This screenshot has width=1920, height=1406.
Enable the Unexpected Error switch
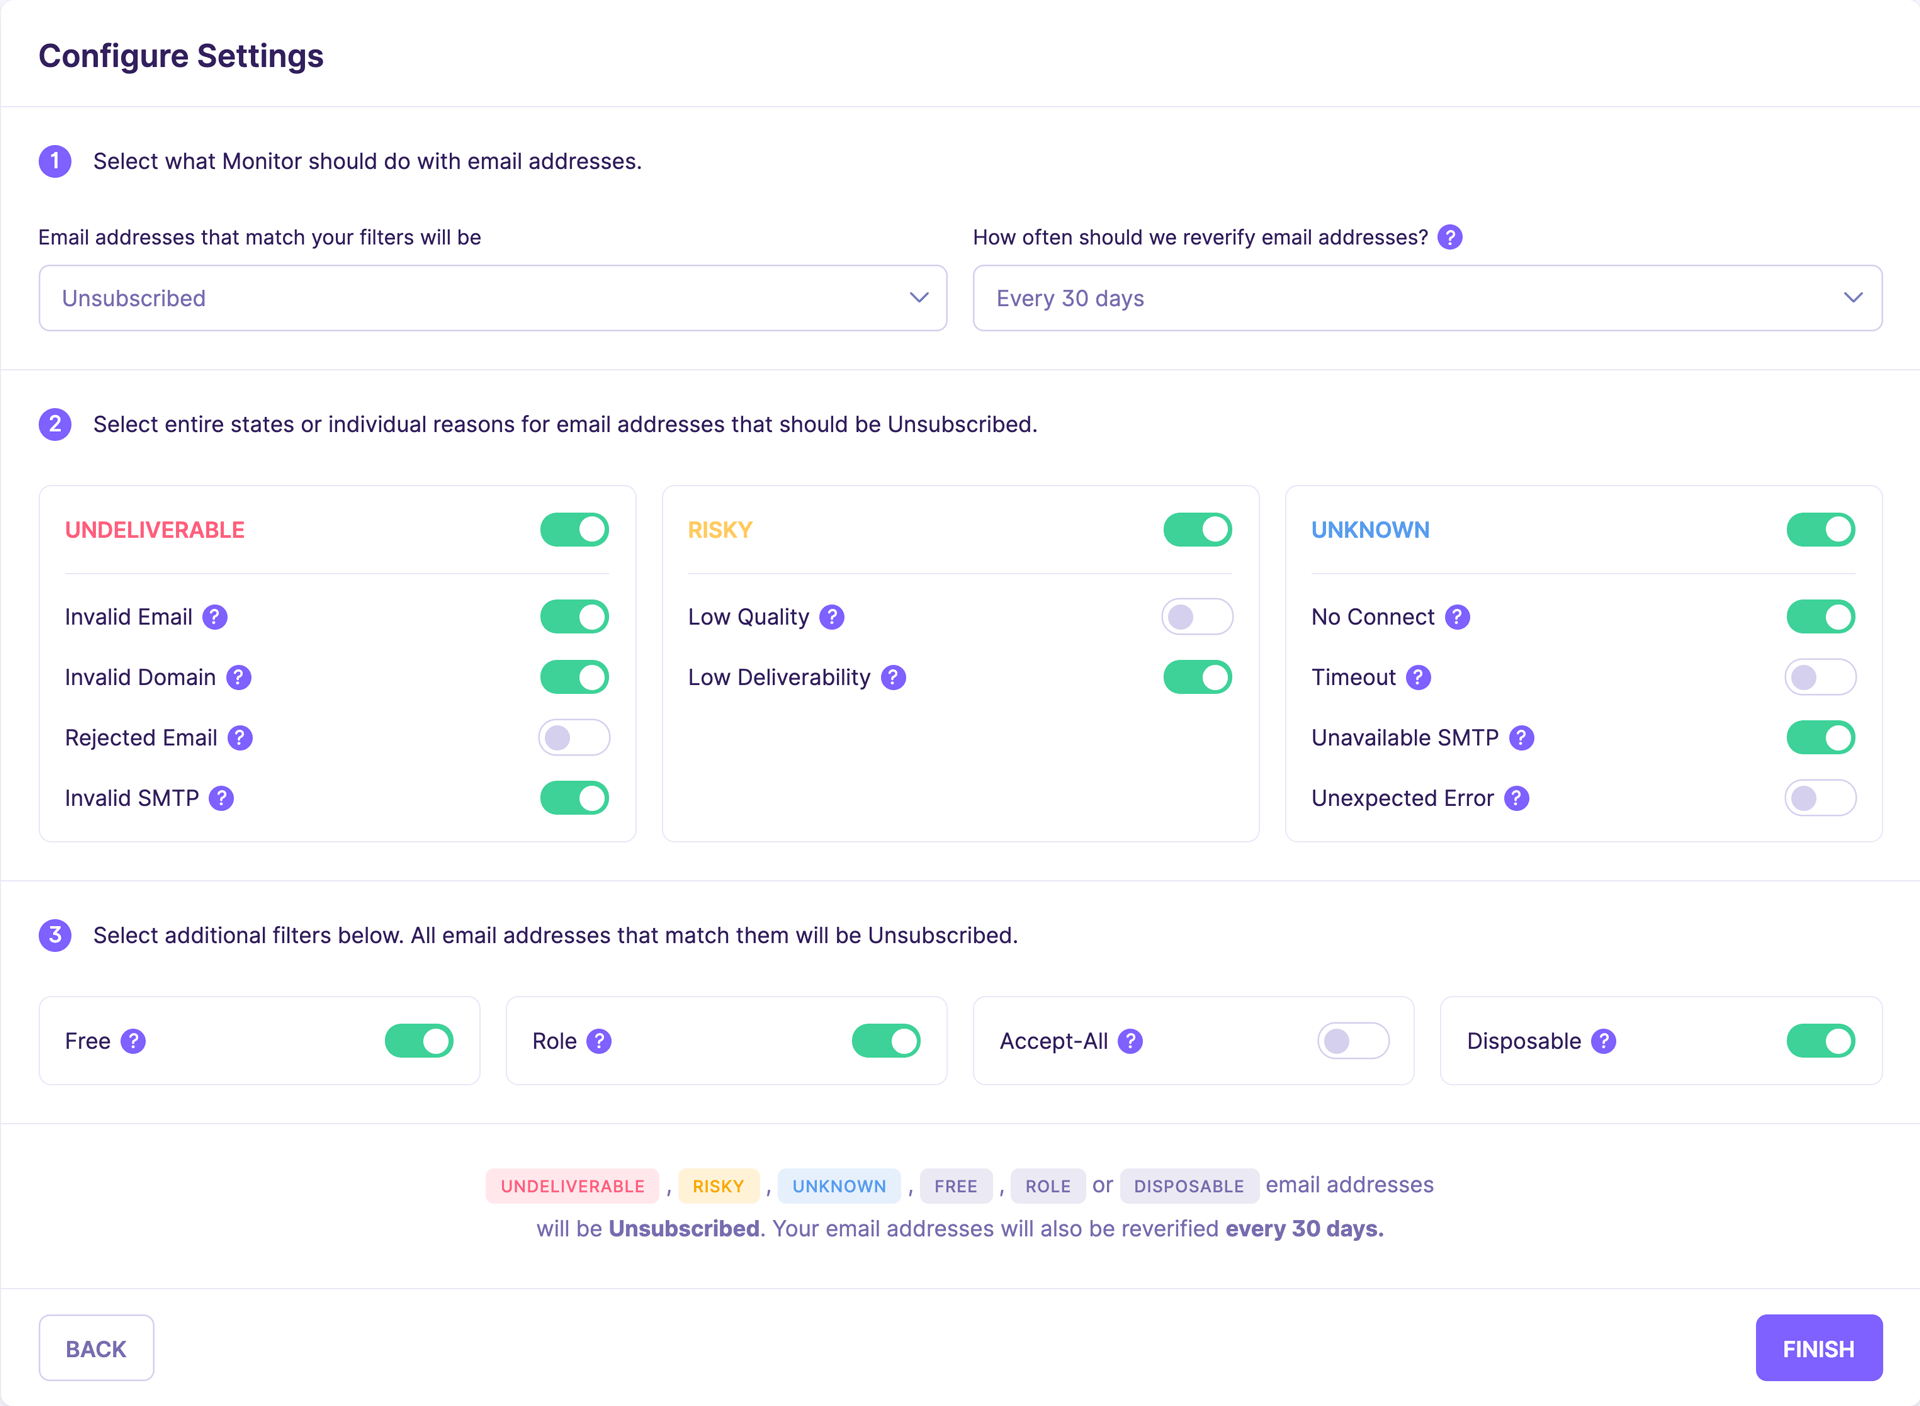[x=1821, y=798]
